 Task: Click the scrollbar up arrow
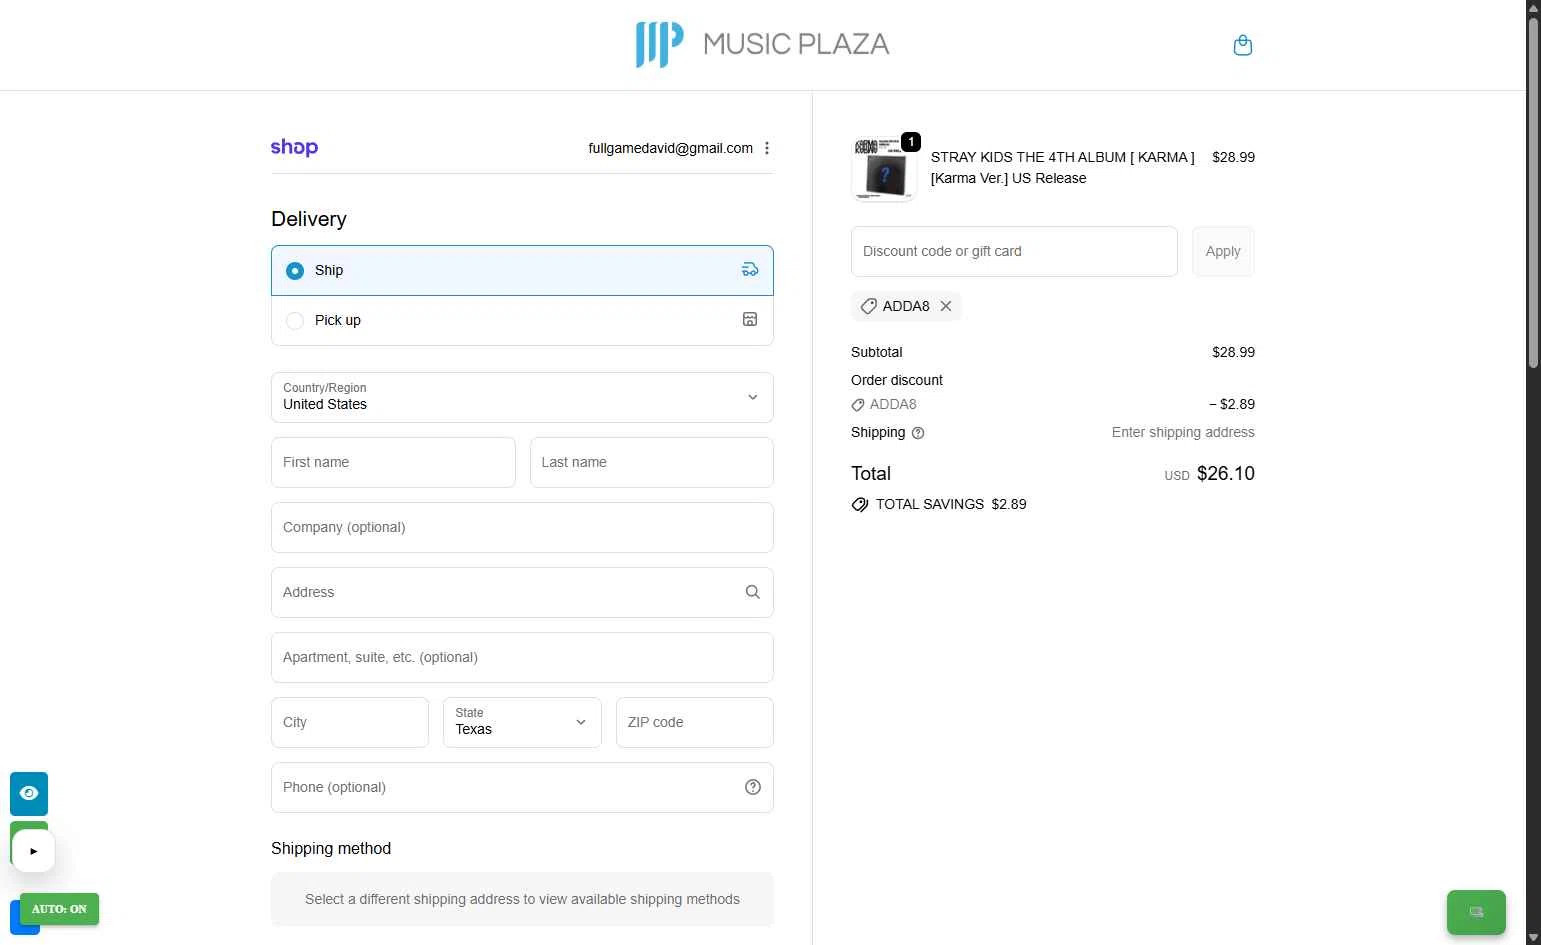[x=1533, y=7]
